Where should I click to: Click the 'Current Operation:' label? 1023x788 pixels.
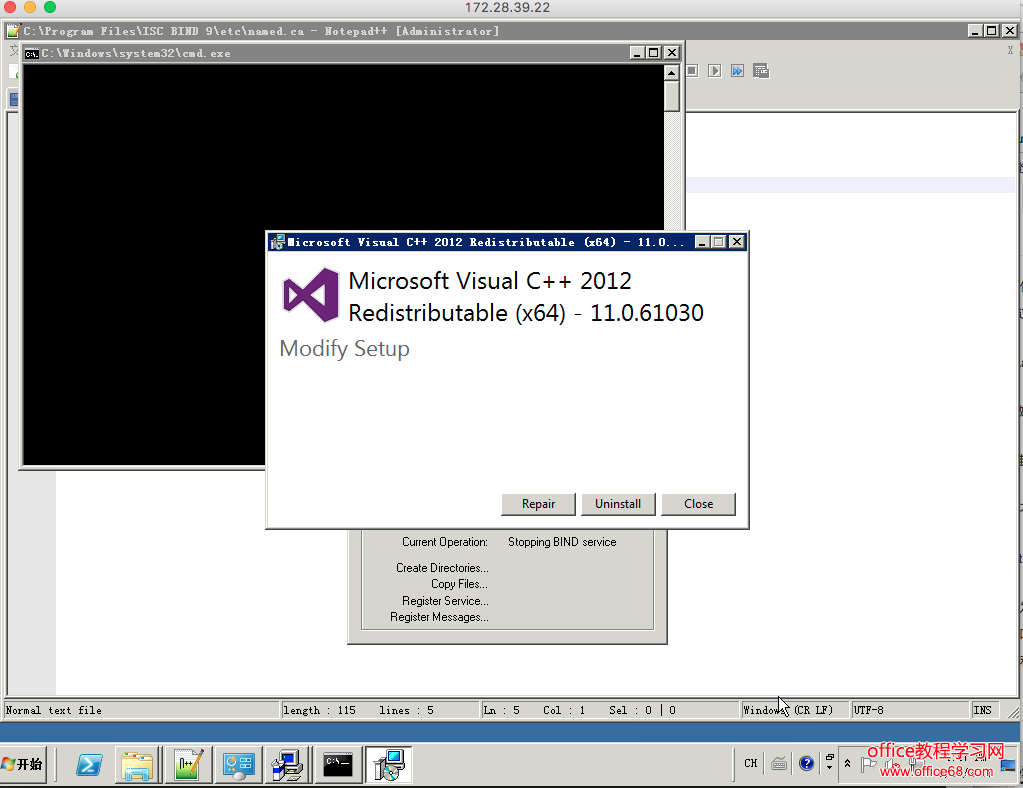tap(444, 542)
